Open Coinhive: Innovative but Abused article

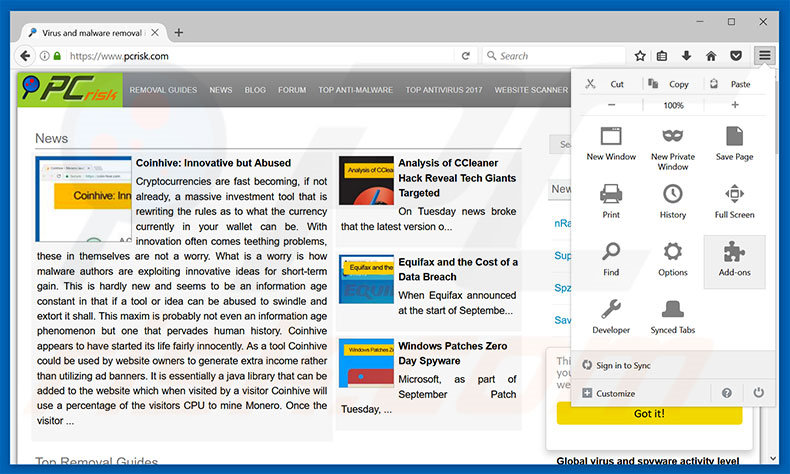(213, 163)
